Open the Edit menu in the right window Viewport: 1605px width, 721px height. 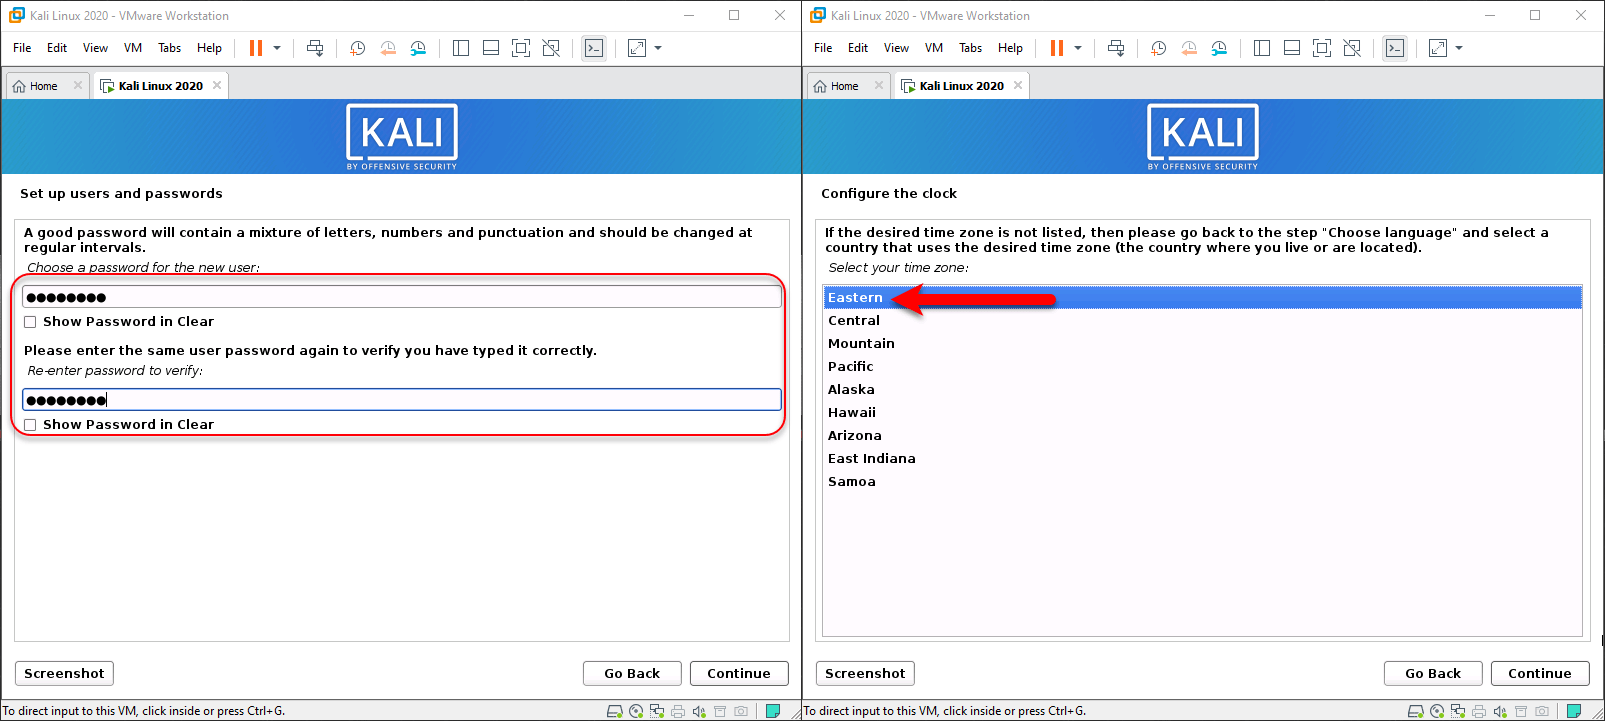pyautogui.click(x=858, y=48)
